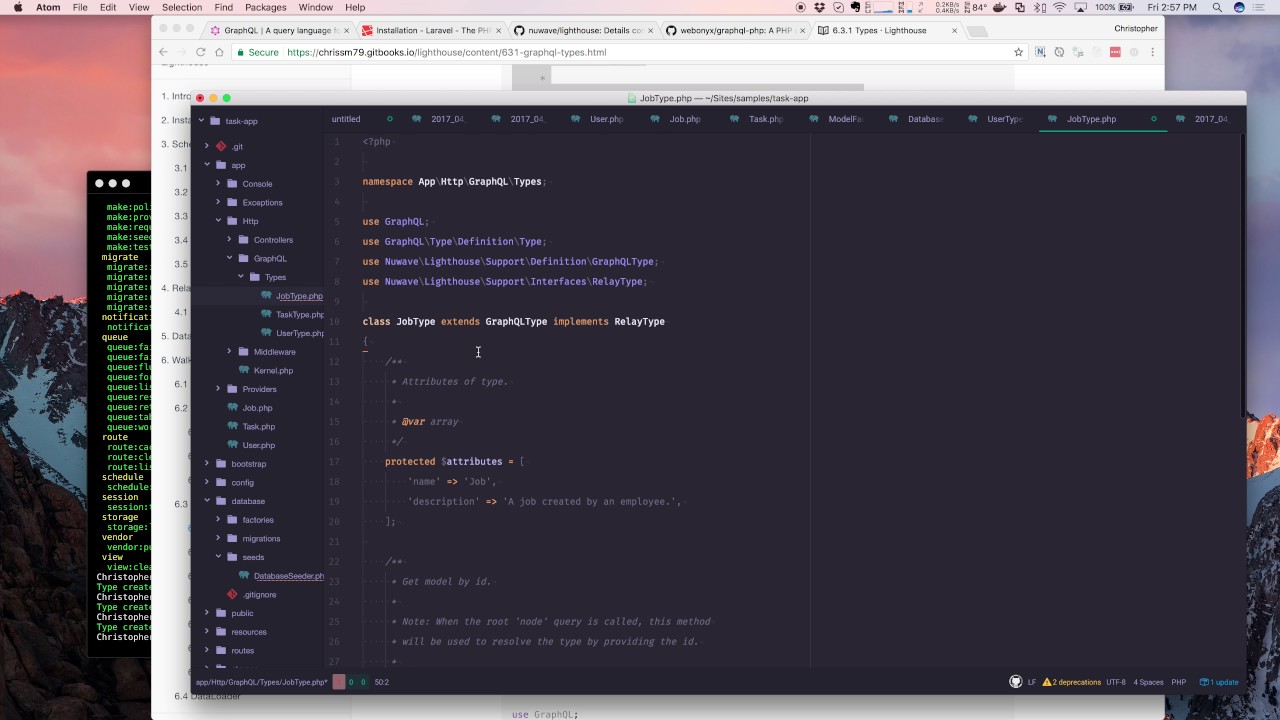Expand the Exceptions folder
The width and height of the screenshot is (1280, 720).
tap(218, 202)
